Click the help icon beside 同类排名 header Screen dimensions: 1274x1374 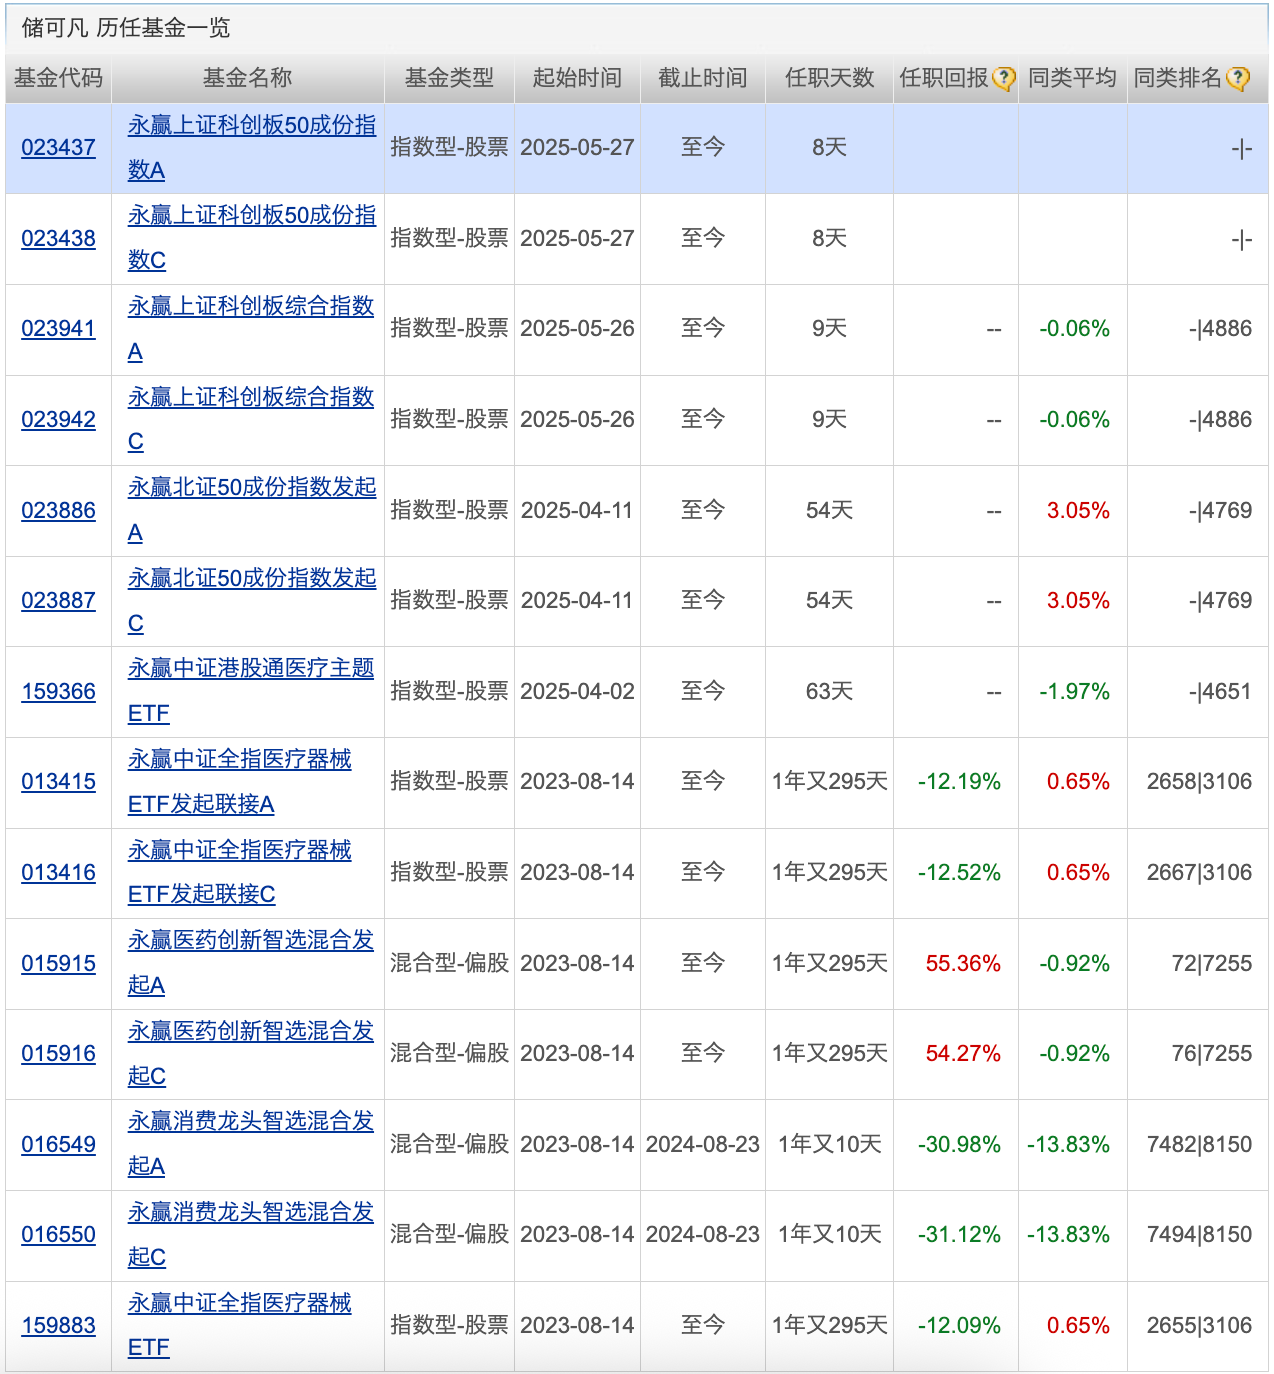click(1238, 79)
